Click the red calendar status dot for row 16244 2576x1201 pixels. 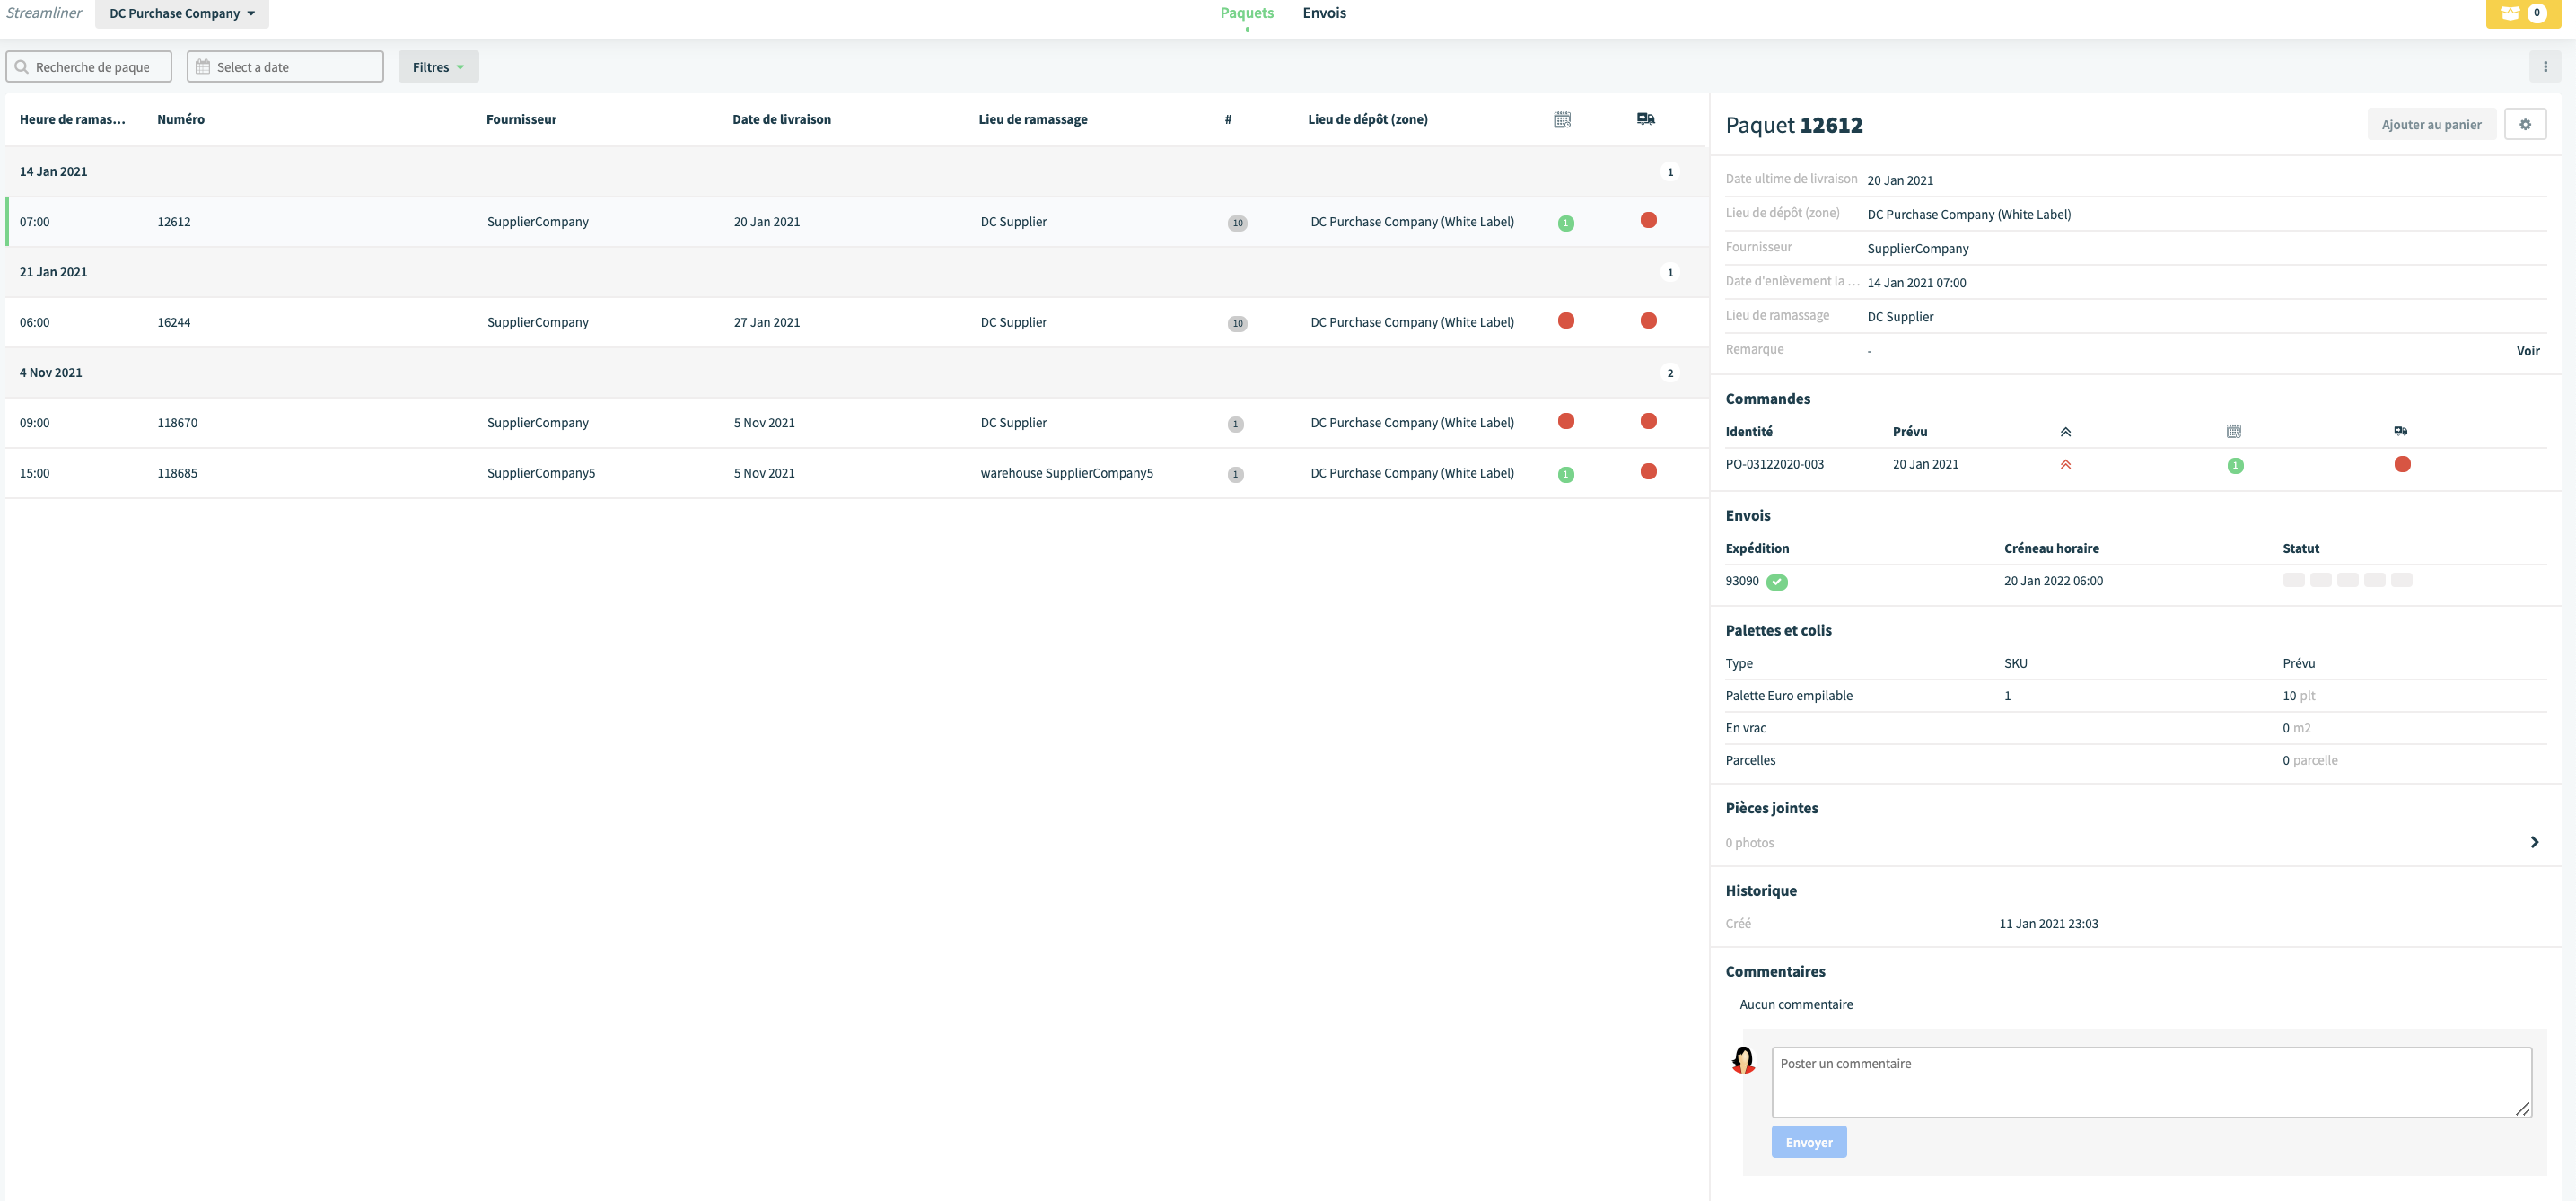coord(1566,321)
